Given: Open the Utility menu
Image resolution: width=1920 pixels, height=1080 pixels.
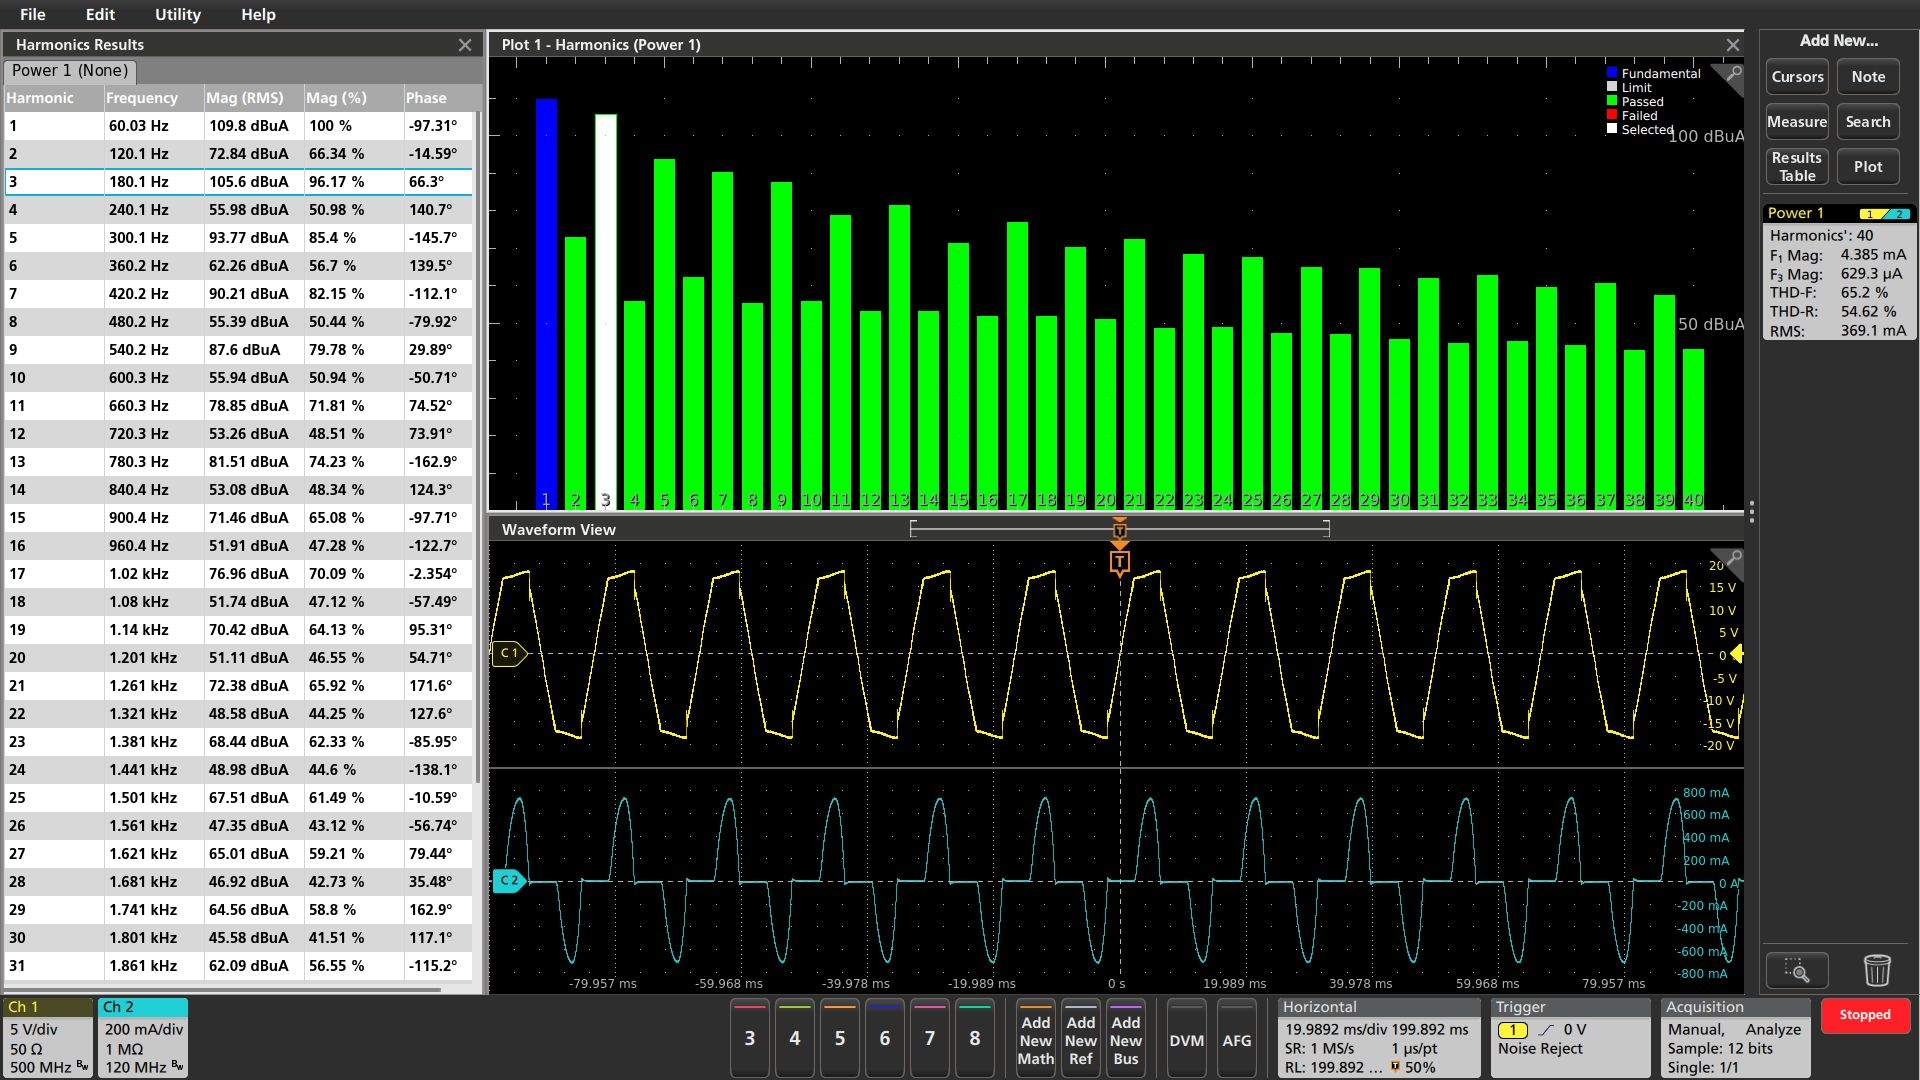Looking at the screenshot, I should pos(177,14).
